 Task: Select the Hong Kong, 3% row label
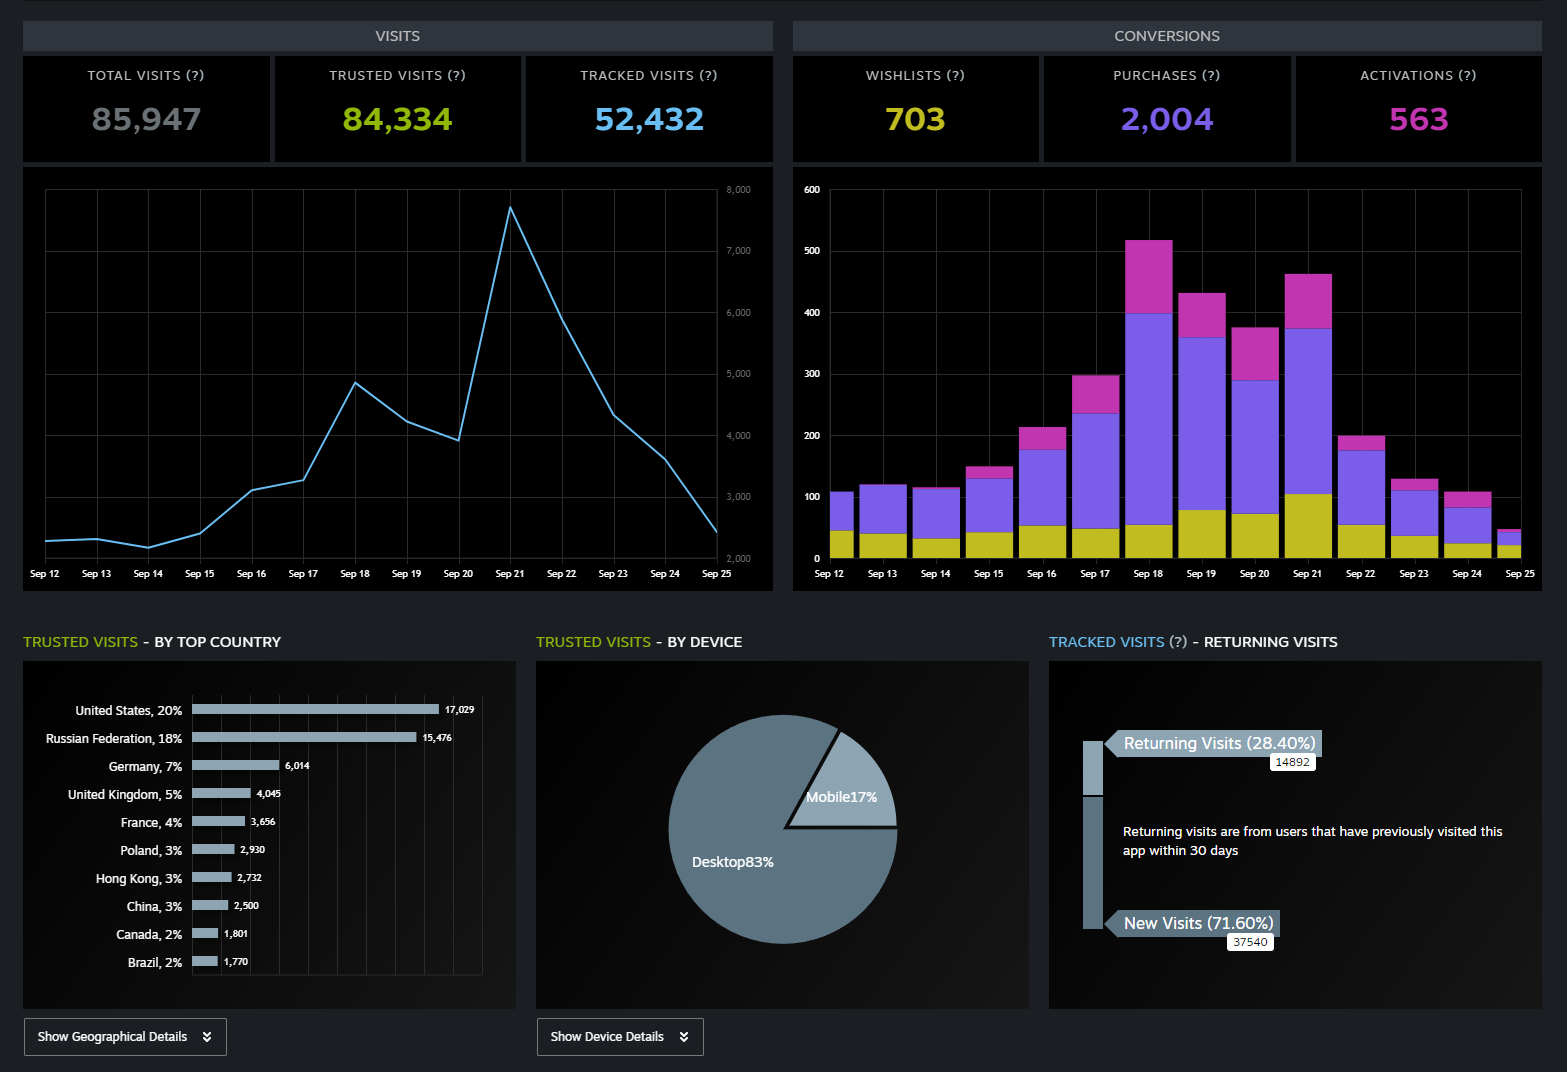139,879
